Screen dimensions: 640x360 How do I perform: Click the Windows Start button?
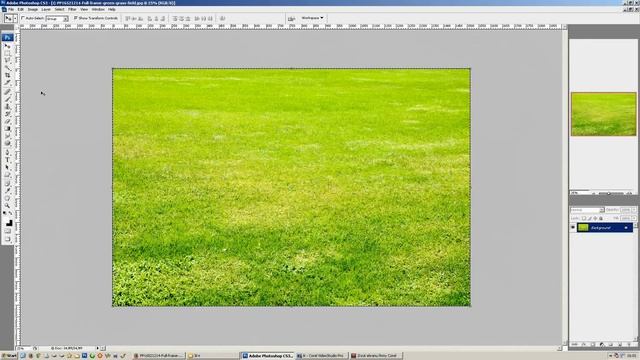(9, 356)
